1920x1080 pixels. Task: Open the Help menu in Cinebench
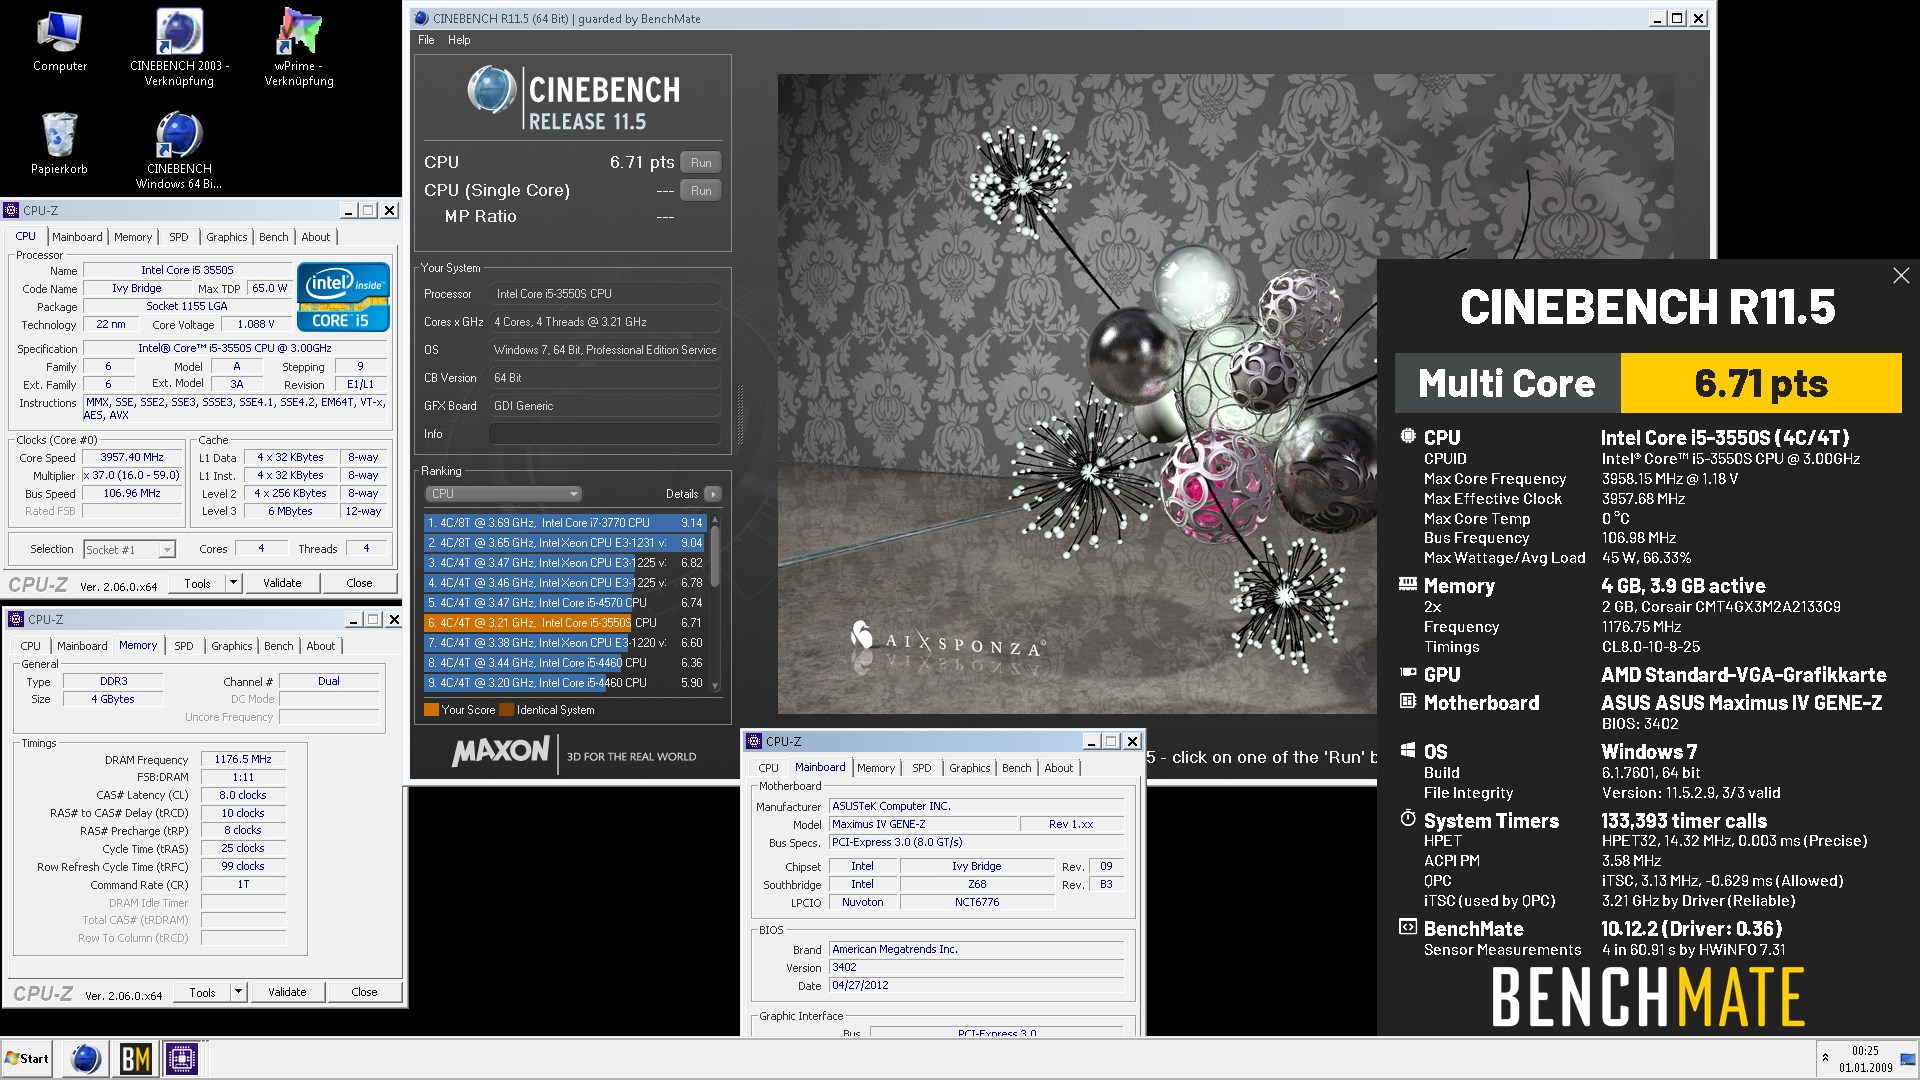tap(459, 40)
